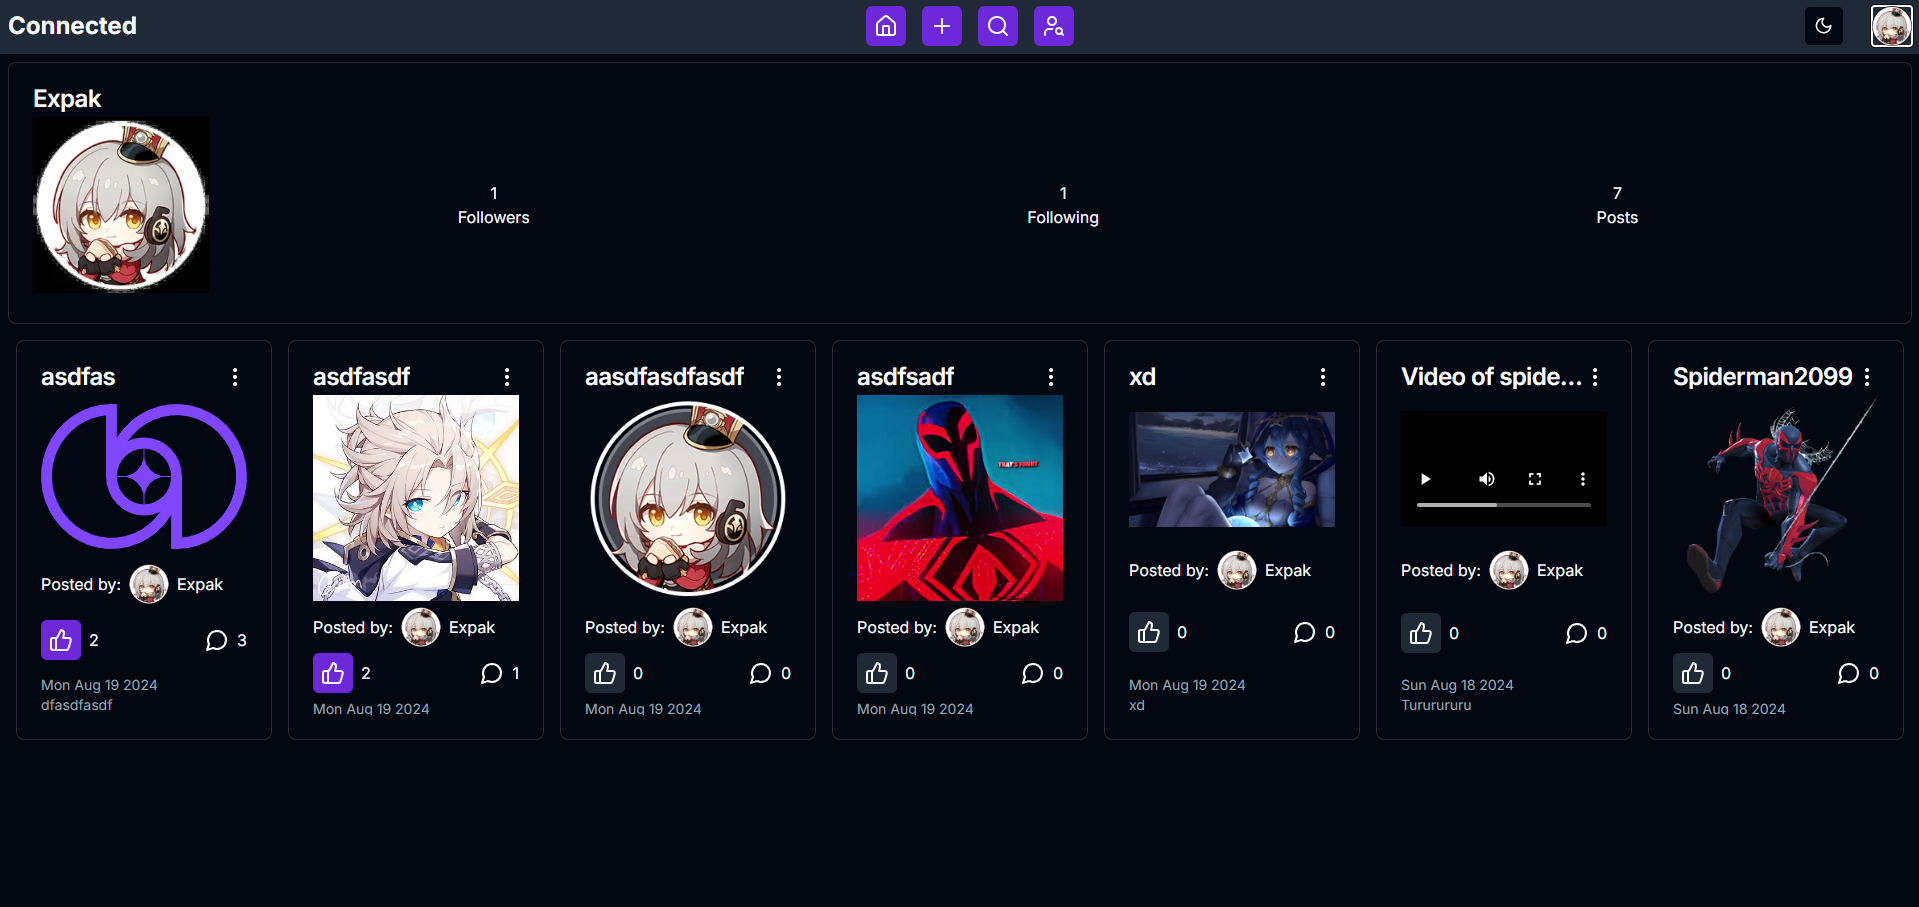Click author avatar on asdfasdf post

(421, 627)
